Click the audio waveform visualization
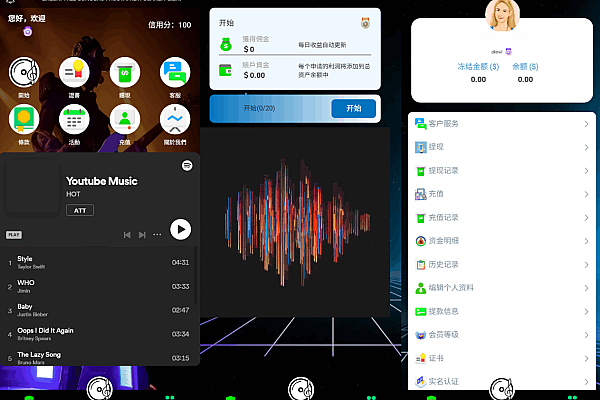600x400 pixels. point(297,222)
